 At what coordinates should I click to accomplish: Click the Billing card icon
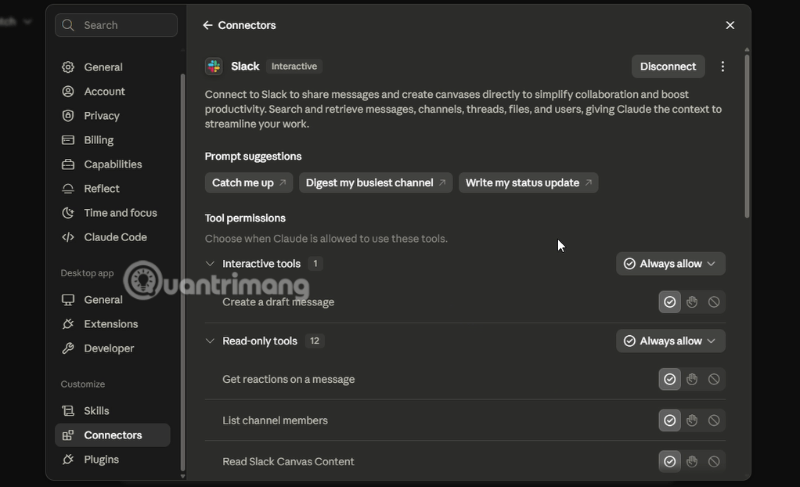(68, 140)
